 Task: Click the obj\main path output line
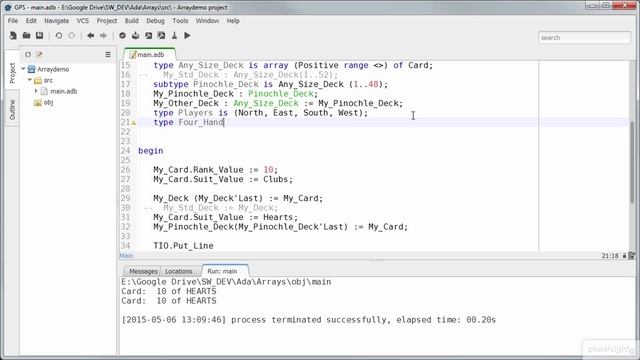pos(226,282)
